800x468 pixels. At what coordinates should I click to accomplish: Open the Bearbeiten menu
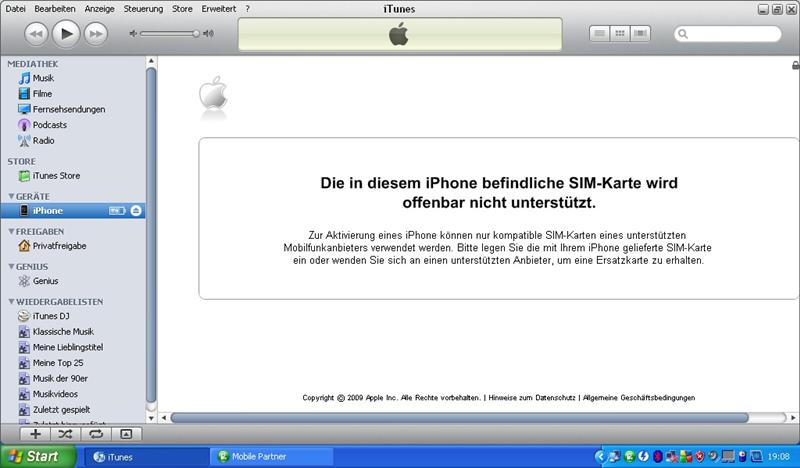(x=55, y=9)
